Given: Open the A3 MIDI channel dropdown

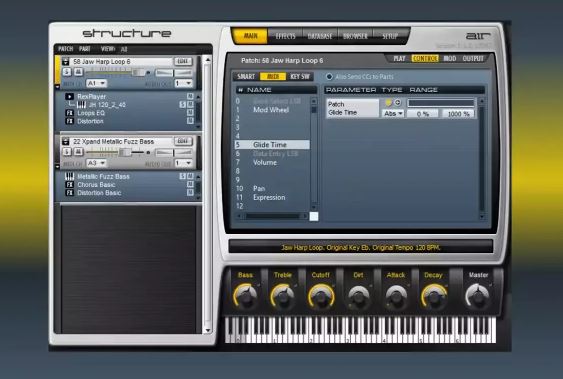Looking at the screenshot, I should [x=96, y=163].
